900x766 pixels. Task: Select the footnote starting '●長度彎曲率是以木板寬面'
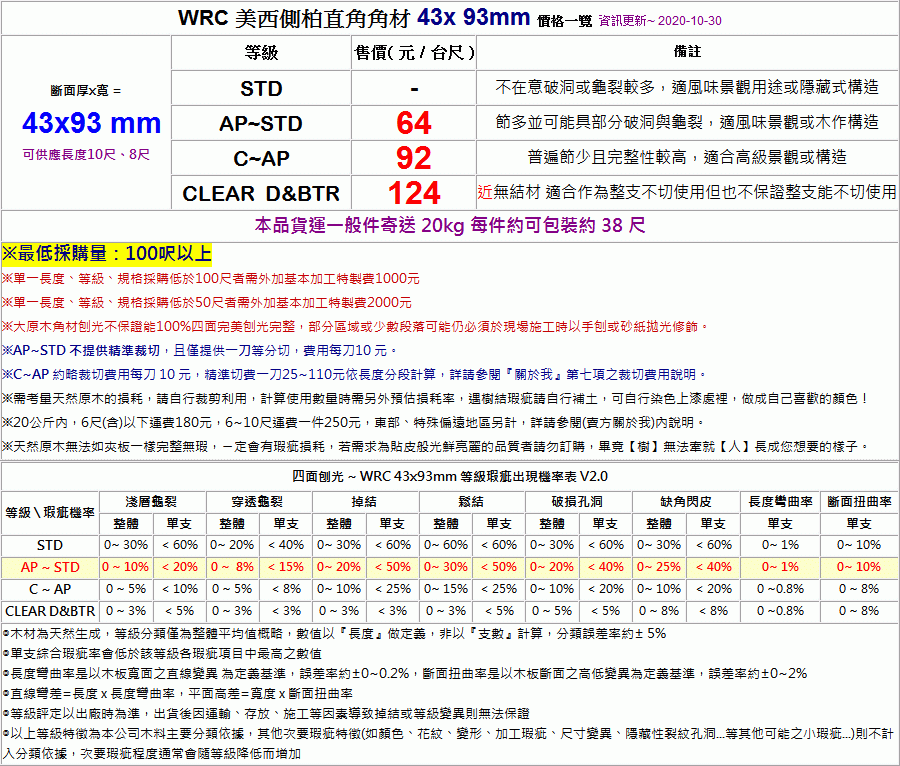[x=405, y=674]
